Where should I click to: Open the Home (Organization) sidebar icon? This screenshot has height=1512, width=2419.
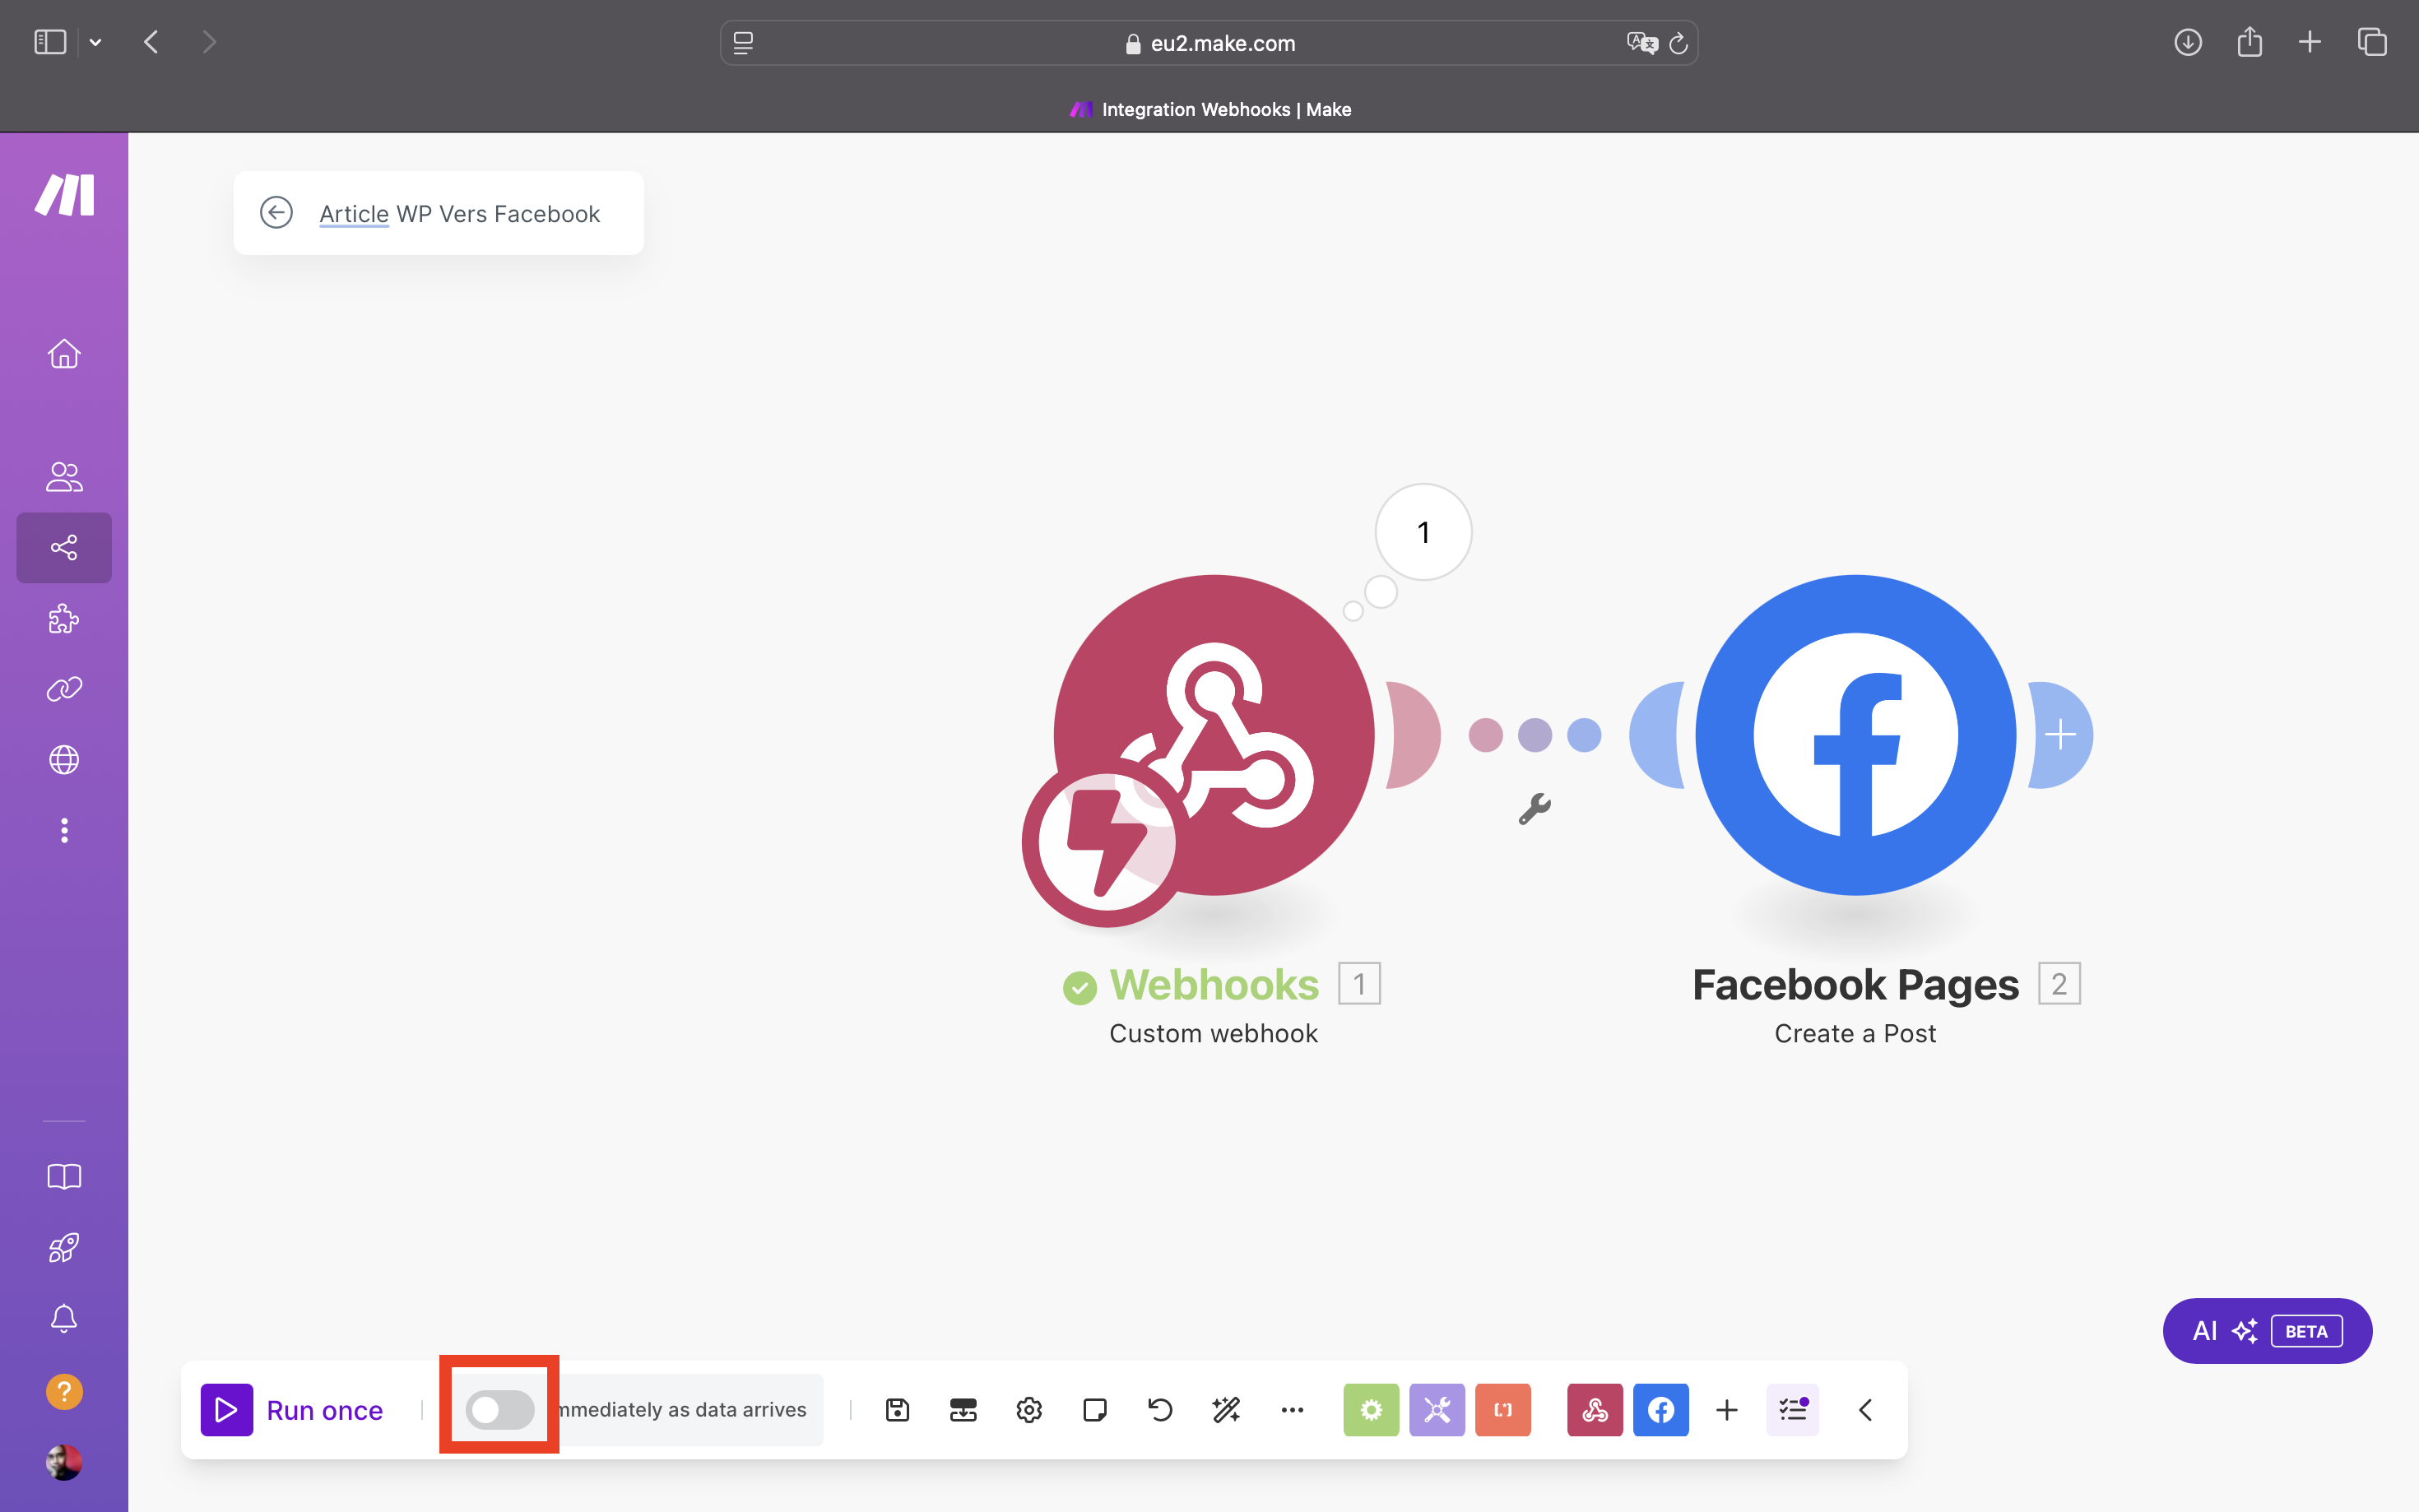pos(64,353)
